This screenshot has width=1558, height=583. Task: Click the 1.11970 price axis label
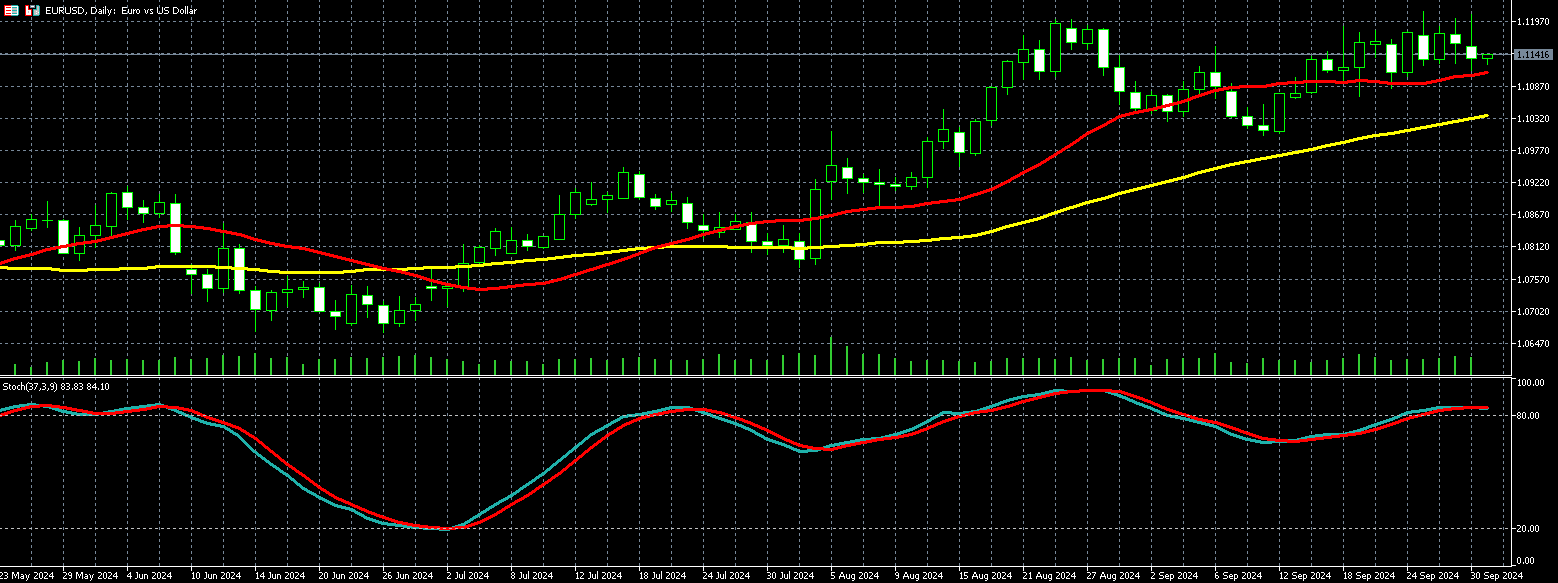(1532, 22)
